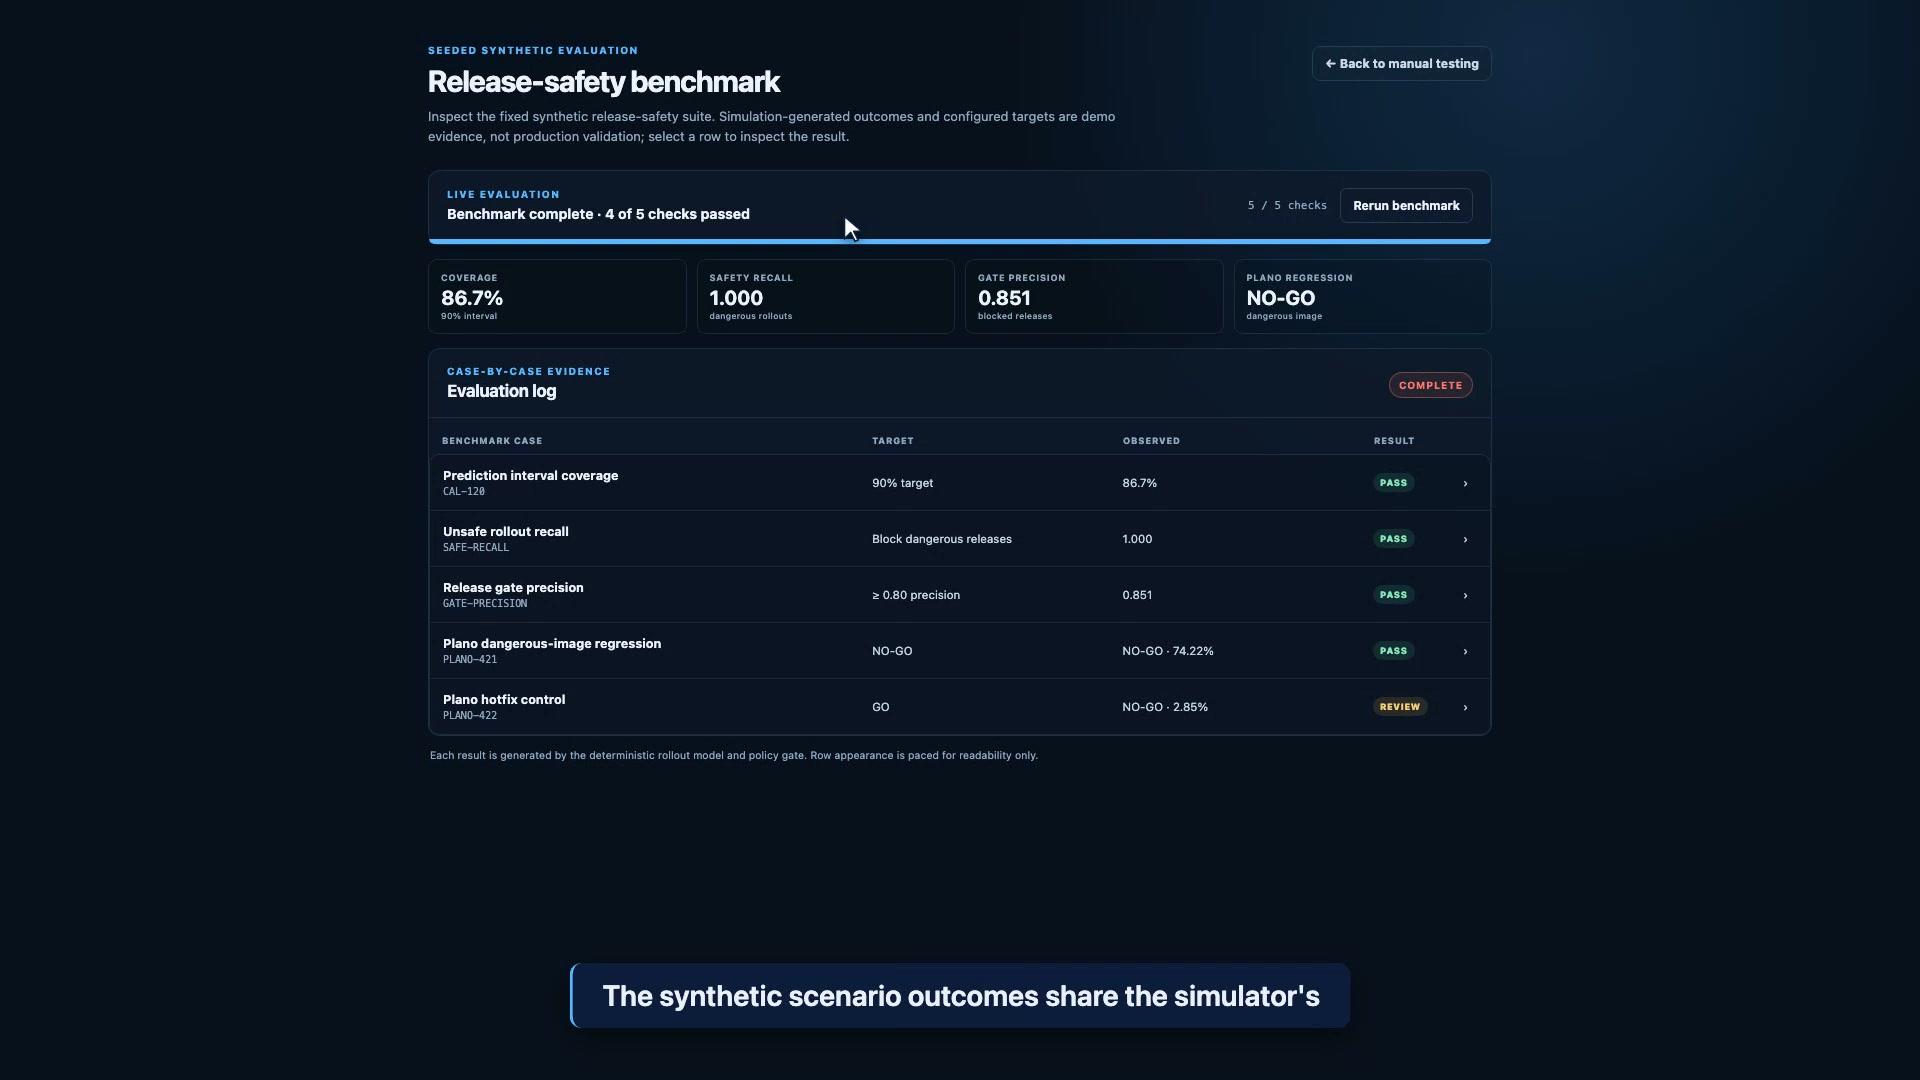Viewport: 1920px width, 1080px height.
Task: Expand the Prediction interval coverage row chevron
Action: (1465, 483)
